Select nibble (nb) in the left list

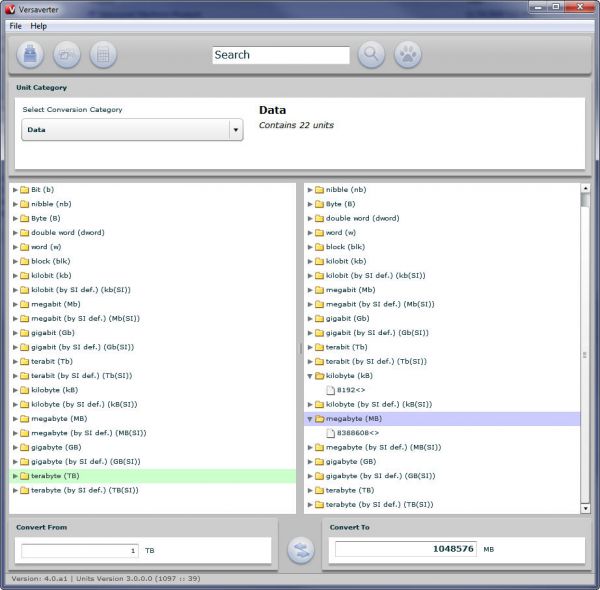(x=51, y=204)
